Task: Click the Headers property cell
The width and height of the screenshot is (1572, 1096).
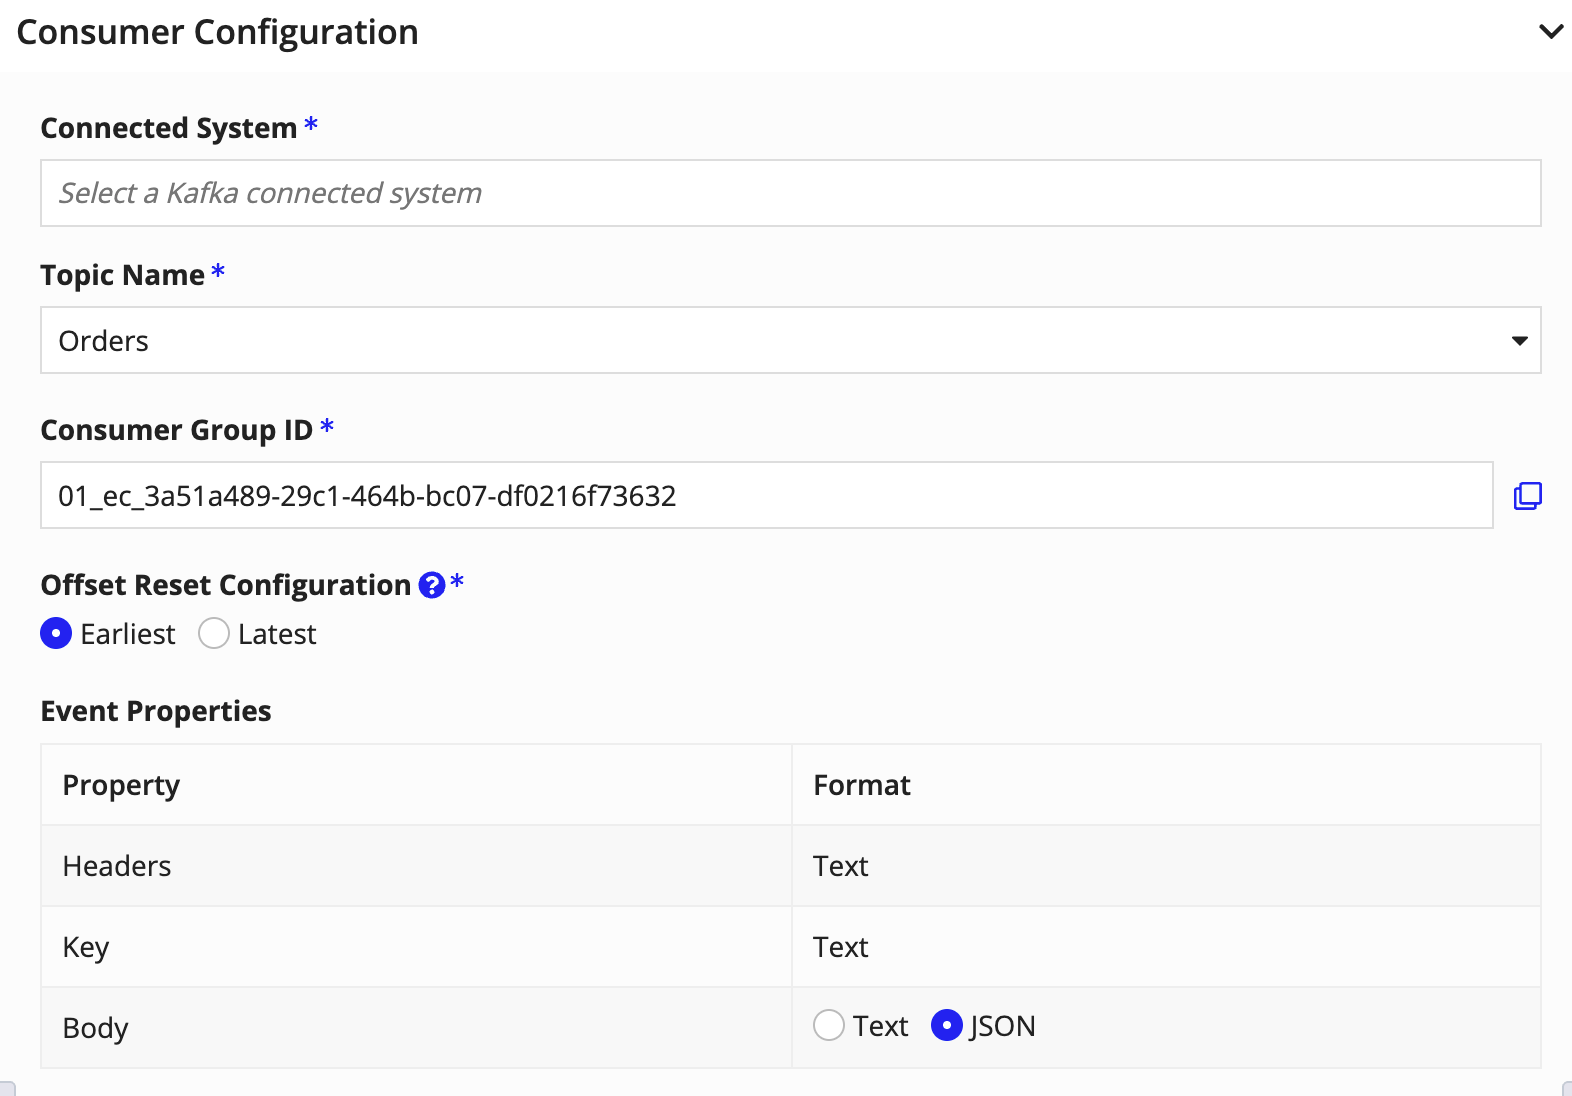Action: (416, 866)
